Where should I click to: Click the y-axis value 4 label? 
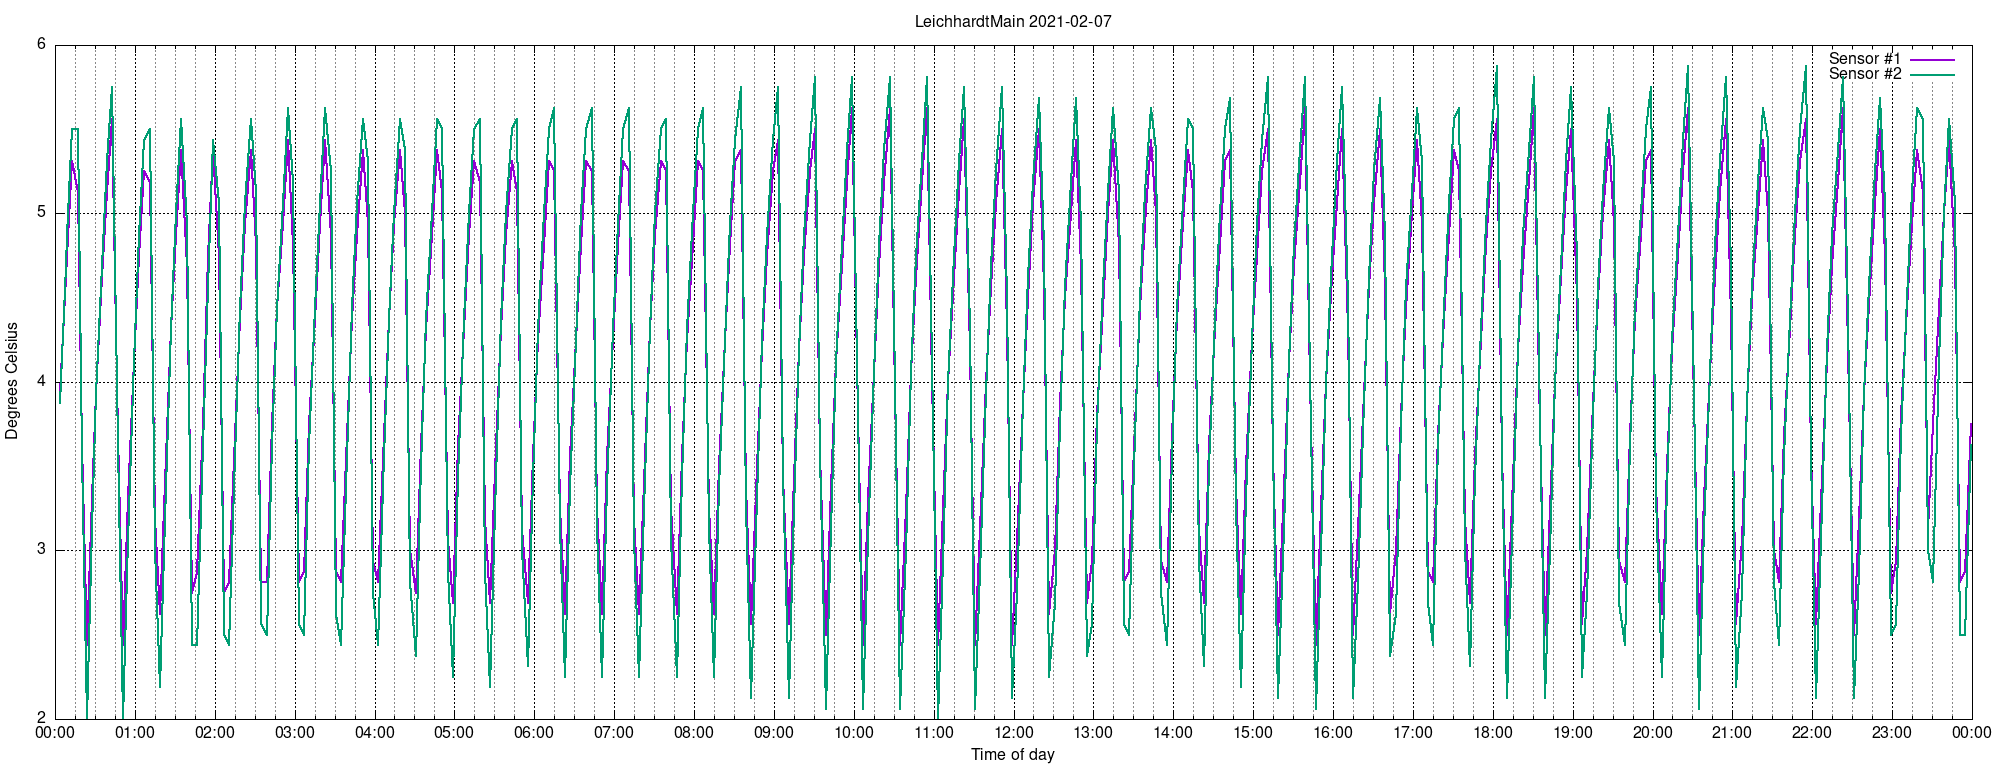click(x=42, y=381)
